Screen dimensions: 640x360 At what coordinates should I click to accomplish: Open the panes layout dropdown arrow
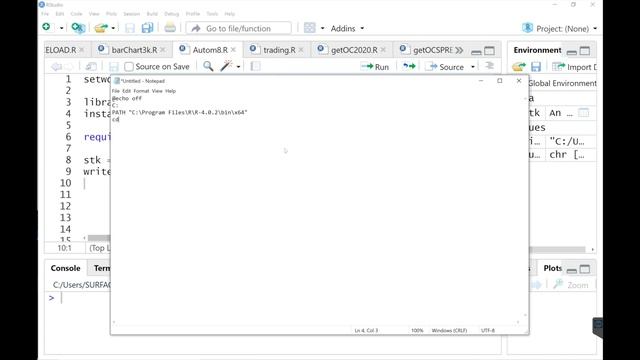click(322, 28)
